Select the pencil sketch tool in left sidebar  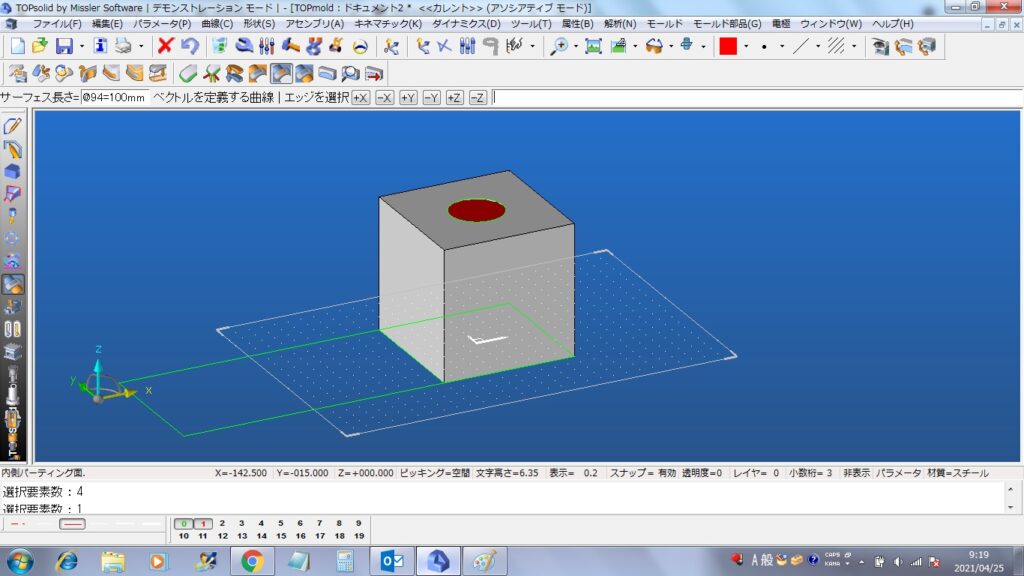12,125
